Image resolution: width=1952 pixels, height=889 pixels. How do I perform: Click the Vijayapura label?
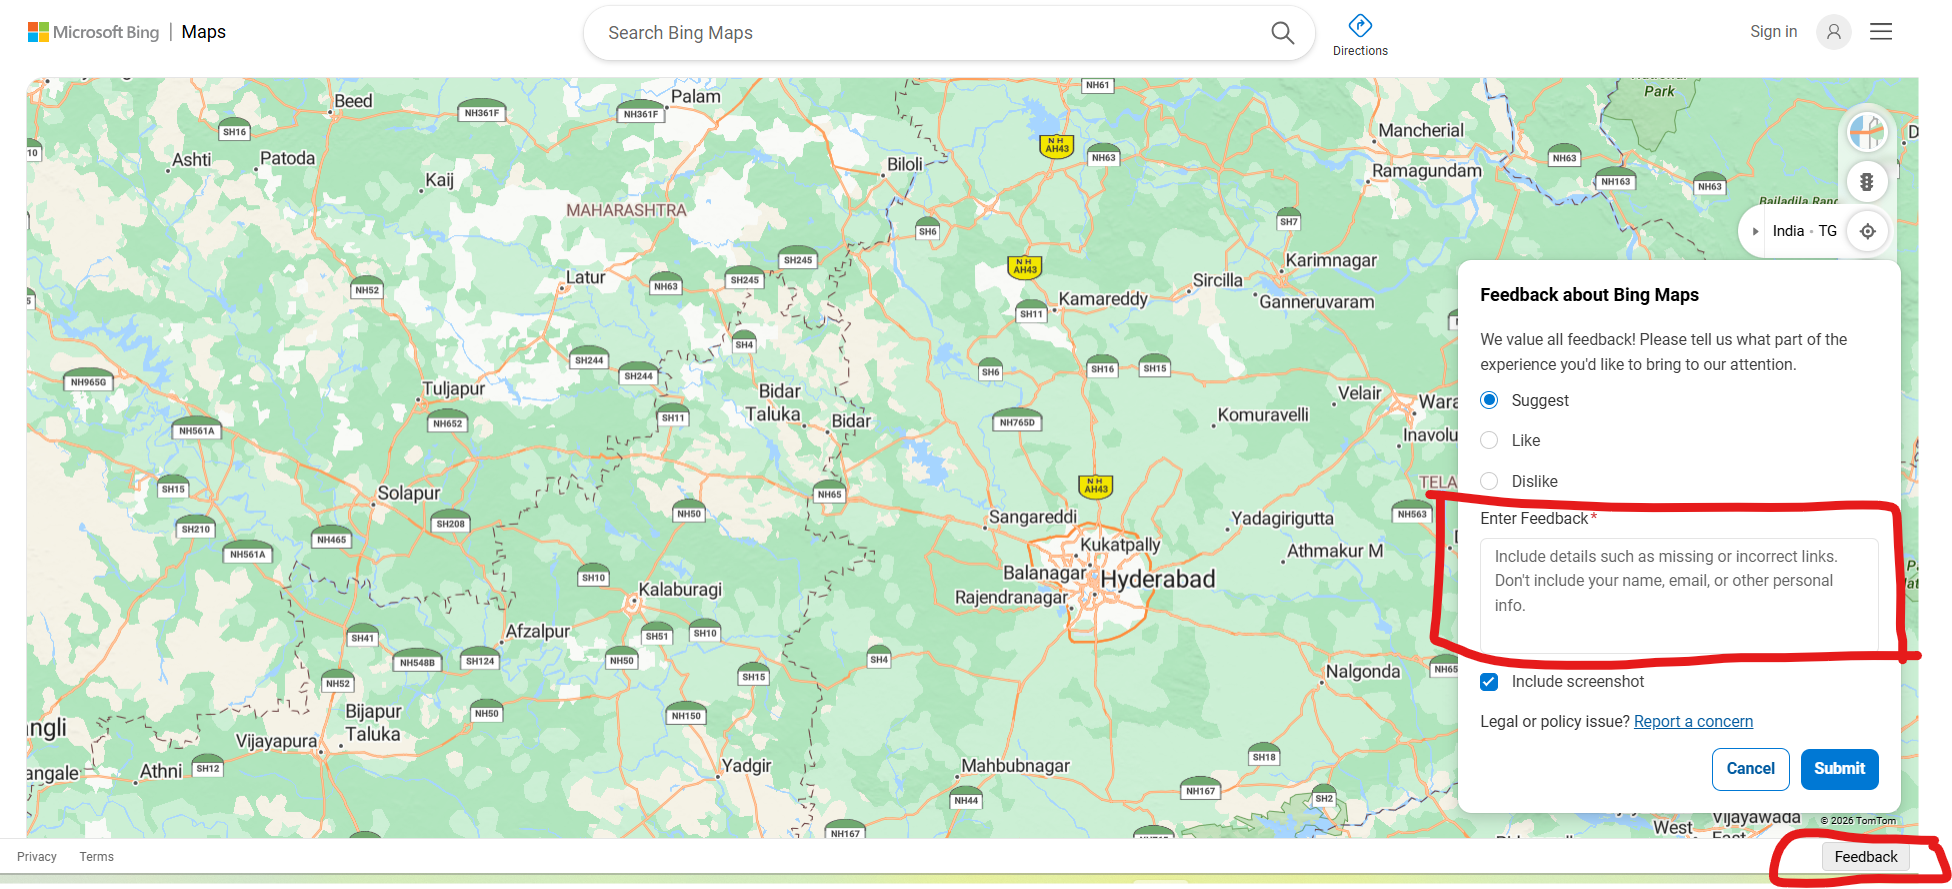276,741
